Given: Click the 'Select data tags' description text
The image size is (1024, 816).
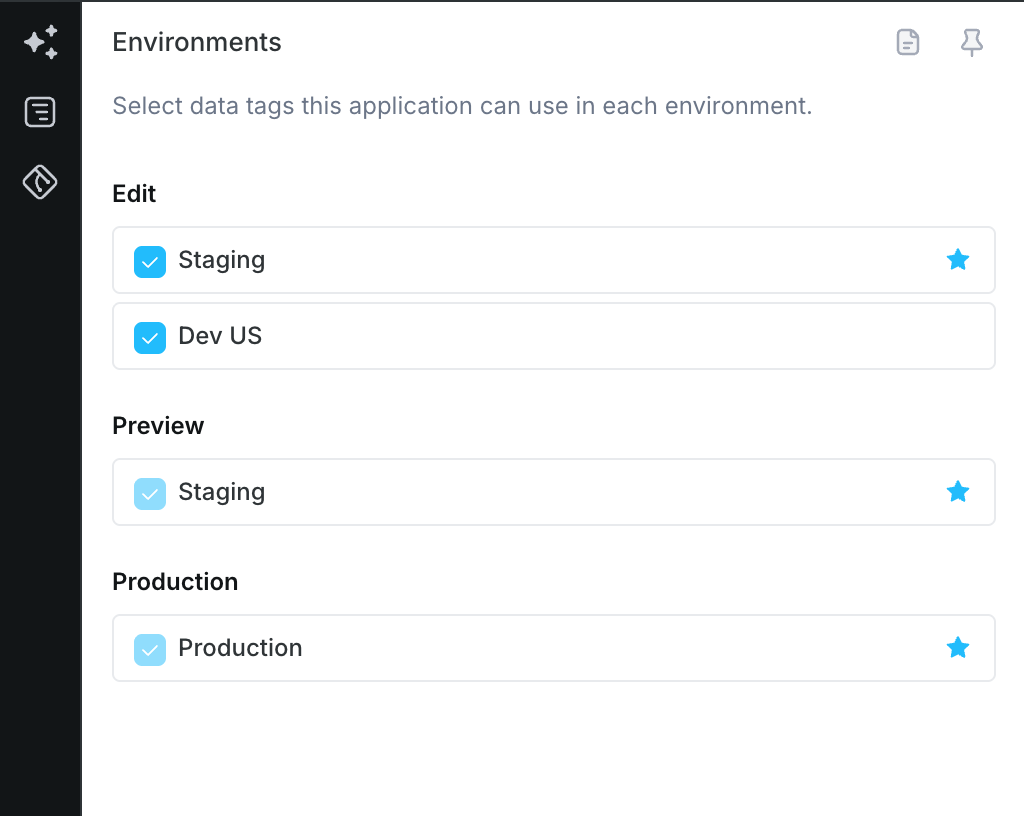Looking at the screenshot, I should [462, 106].
